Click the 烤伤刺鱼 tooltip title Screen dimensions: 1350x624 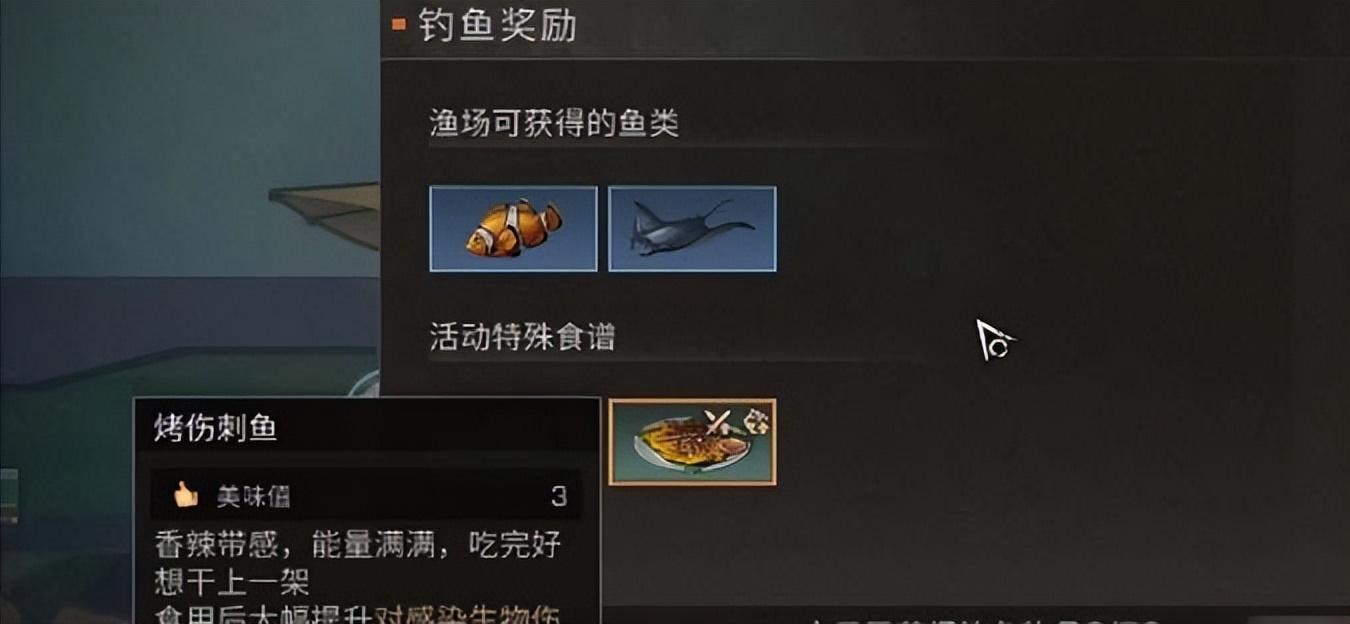click(x=215, y=429)
